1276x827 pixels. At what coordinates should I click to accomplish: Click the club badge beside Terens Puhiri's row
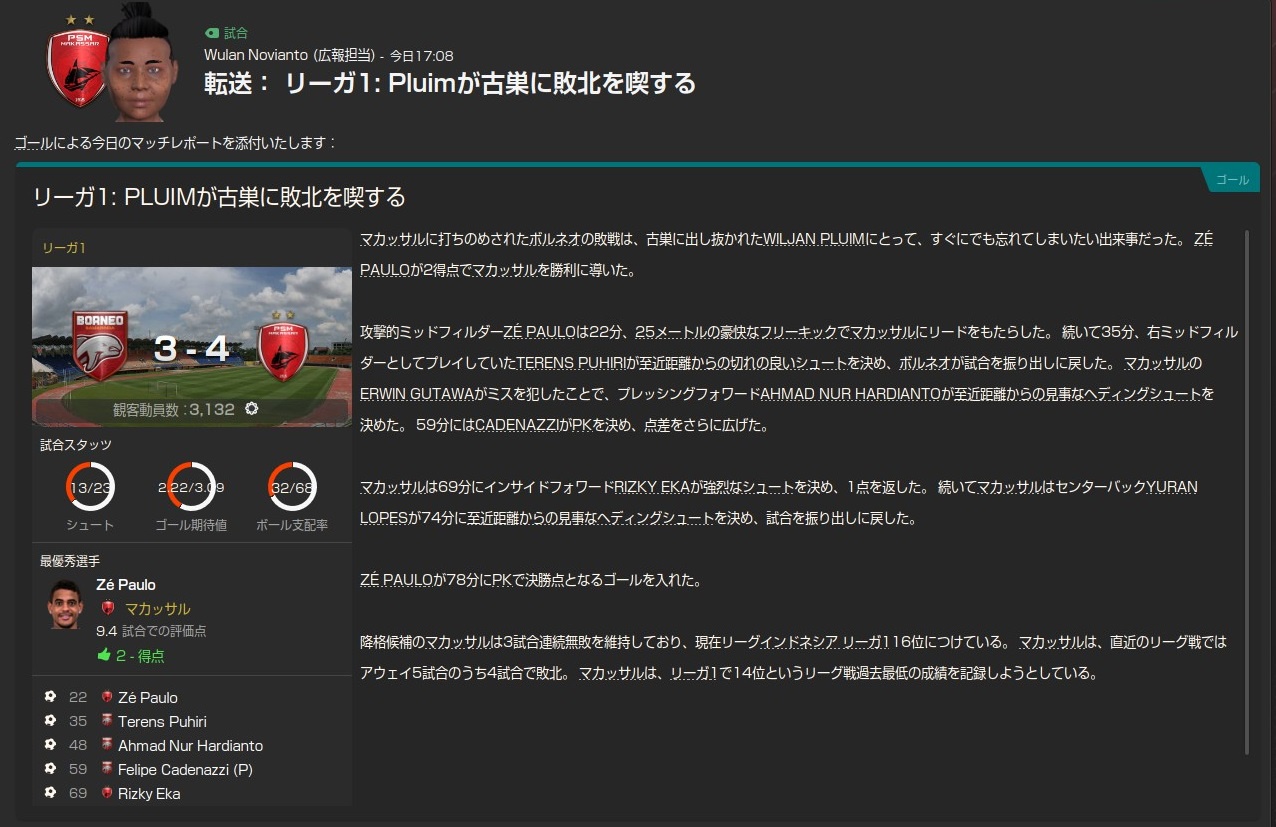(107, 721)
